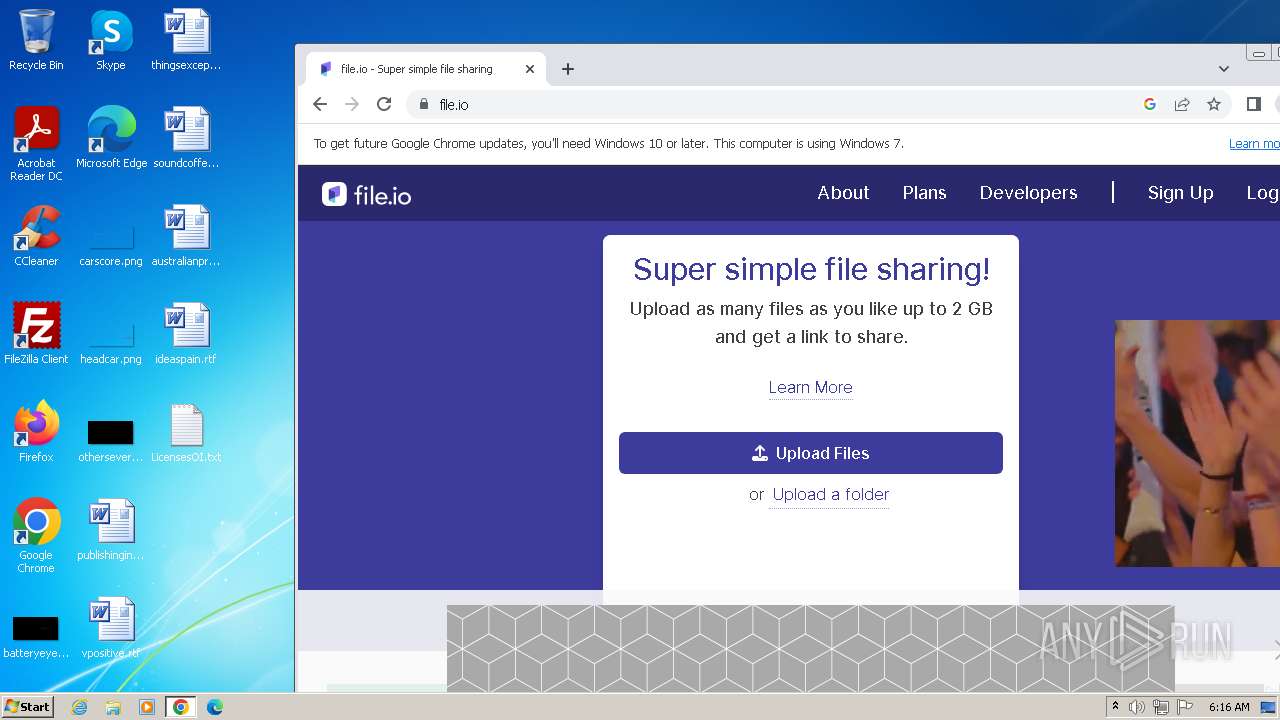The width and height of the screenshot is (1280, 720).
Task: Click the video thumbnail on the right
Action: click(1197, 443)
